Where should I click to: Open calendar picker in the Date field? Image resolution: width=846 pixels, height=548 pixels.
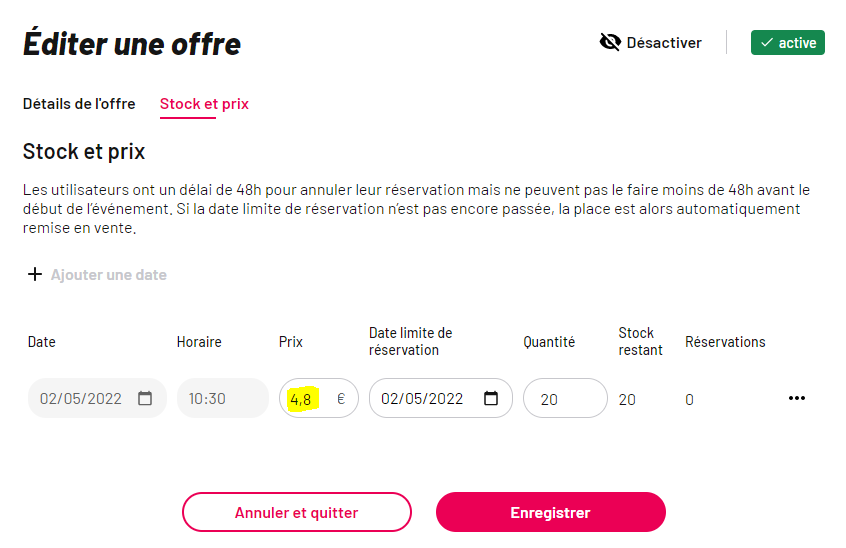click(145, 398)
